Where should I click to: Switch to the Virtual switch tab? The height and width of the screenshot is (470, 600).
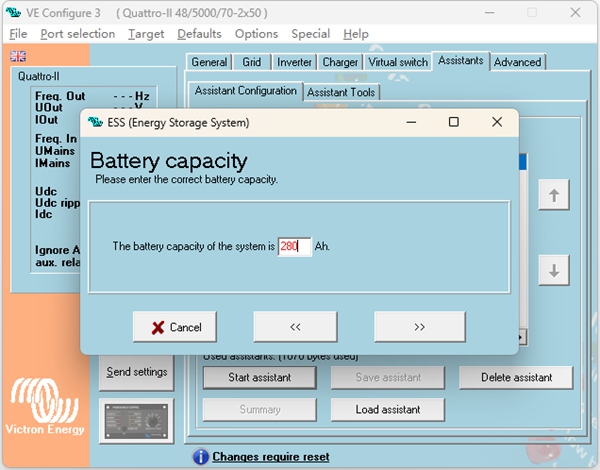click(x=398, y=62)
